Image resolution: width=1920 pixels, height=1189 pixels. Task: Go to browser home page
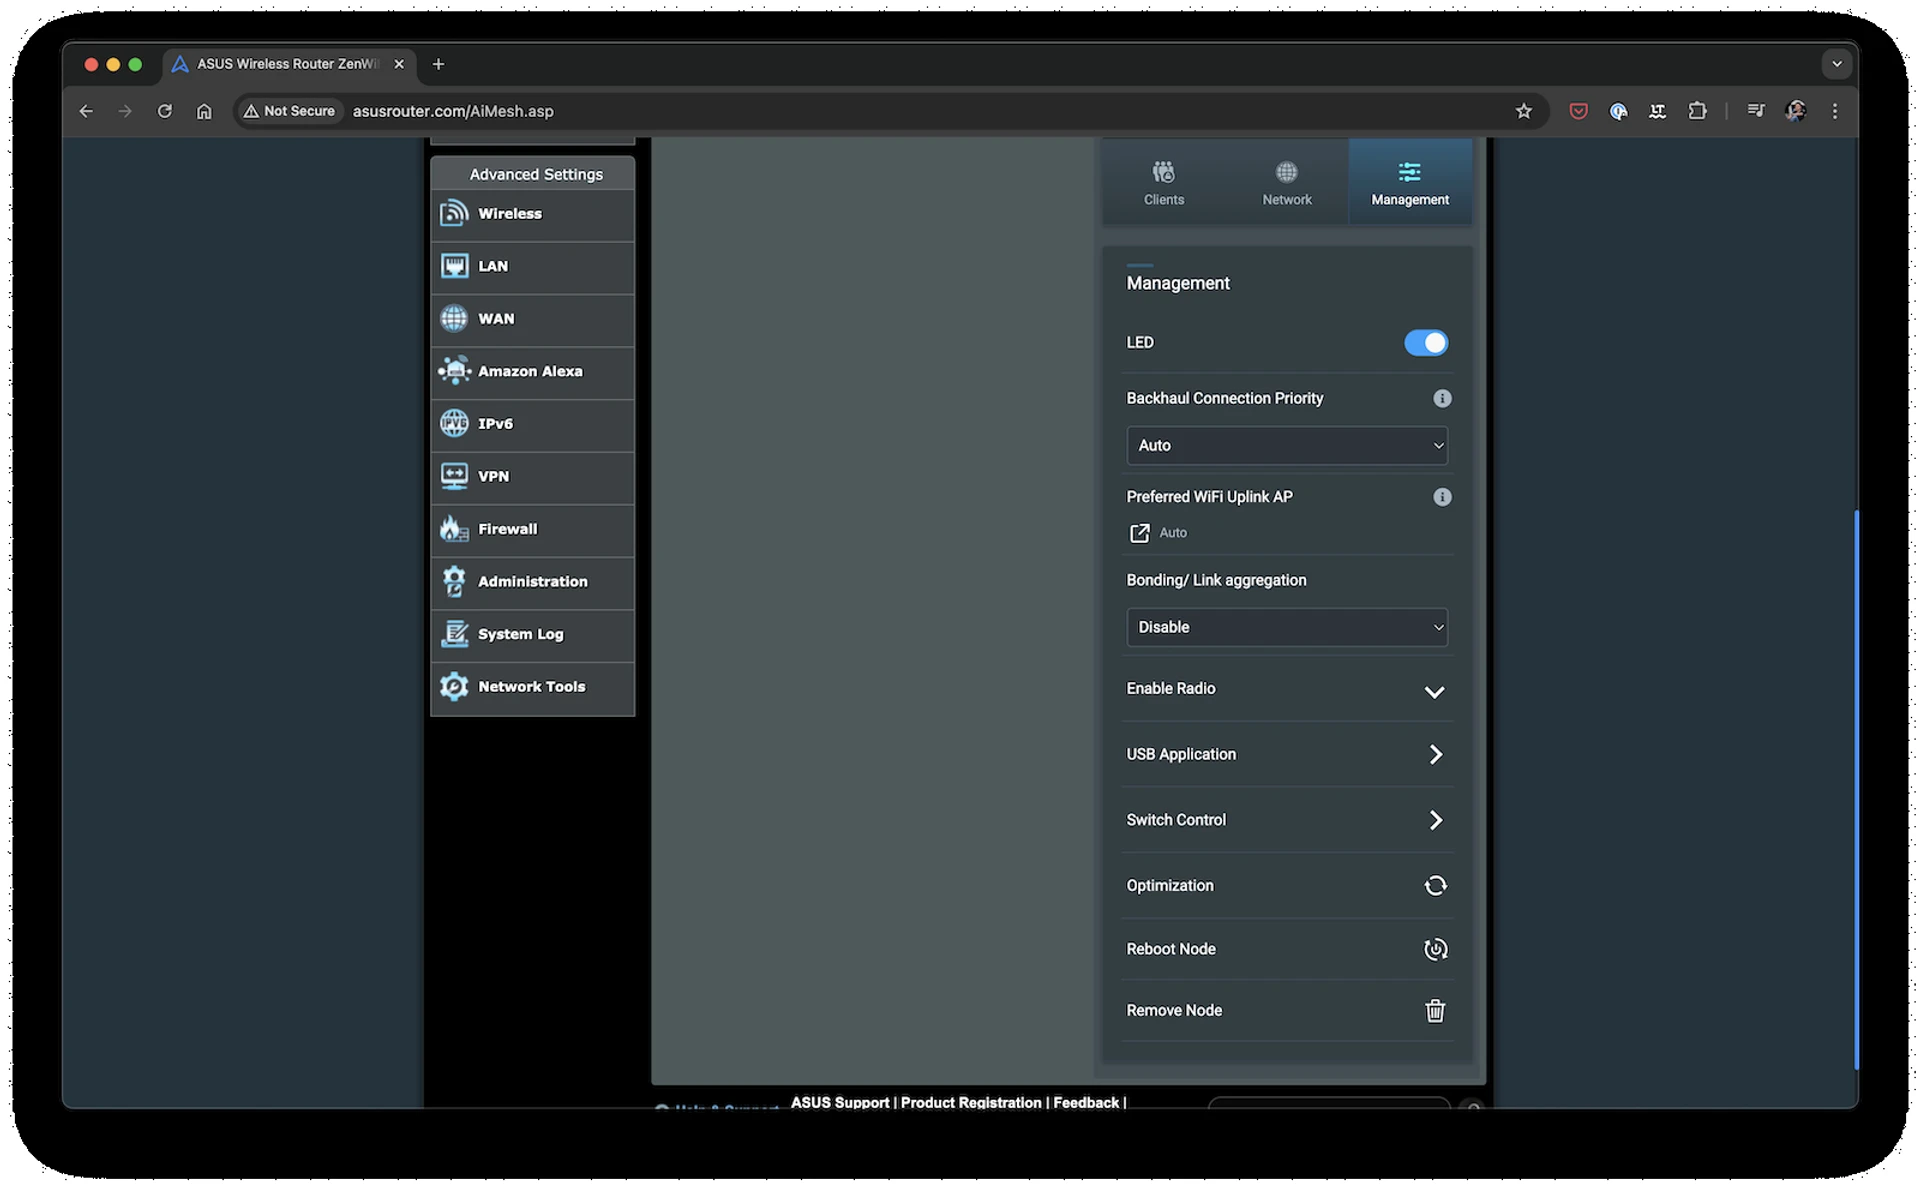coord(204,111)
